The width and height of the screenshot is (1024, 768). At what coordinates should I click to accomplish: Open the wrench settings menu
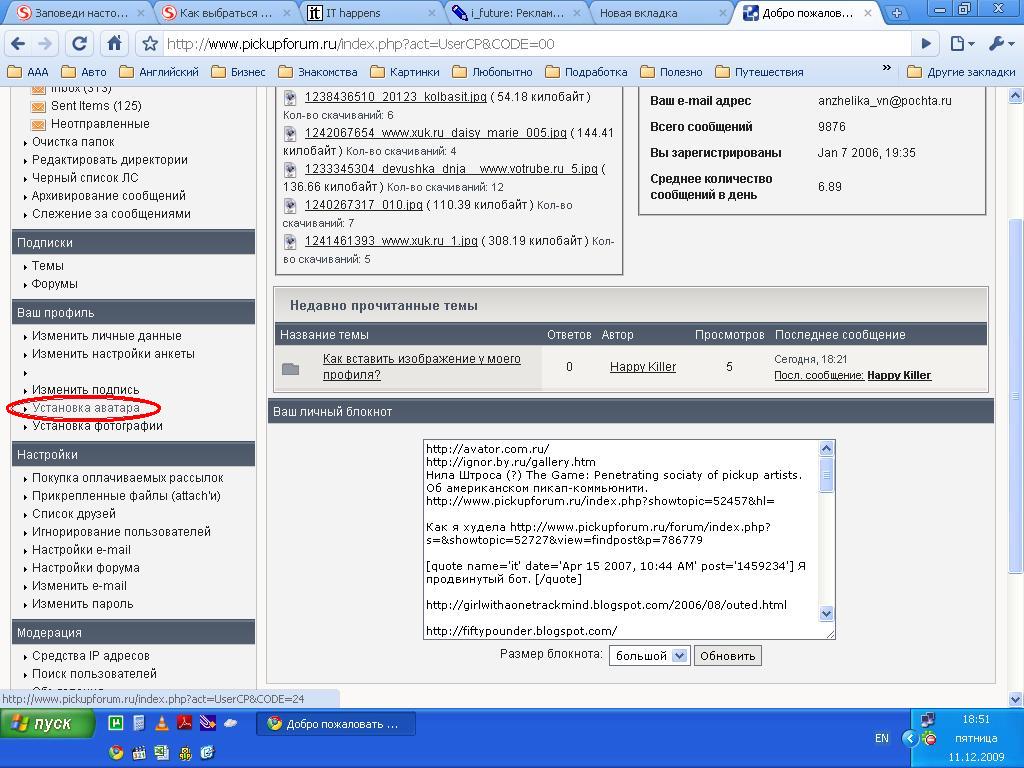[1000, 44]
